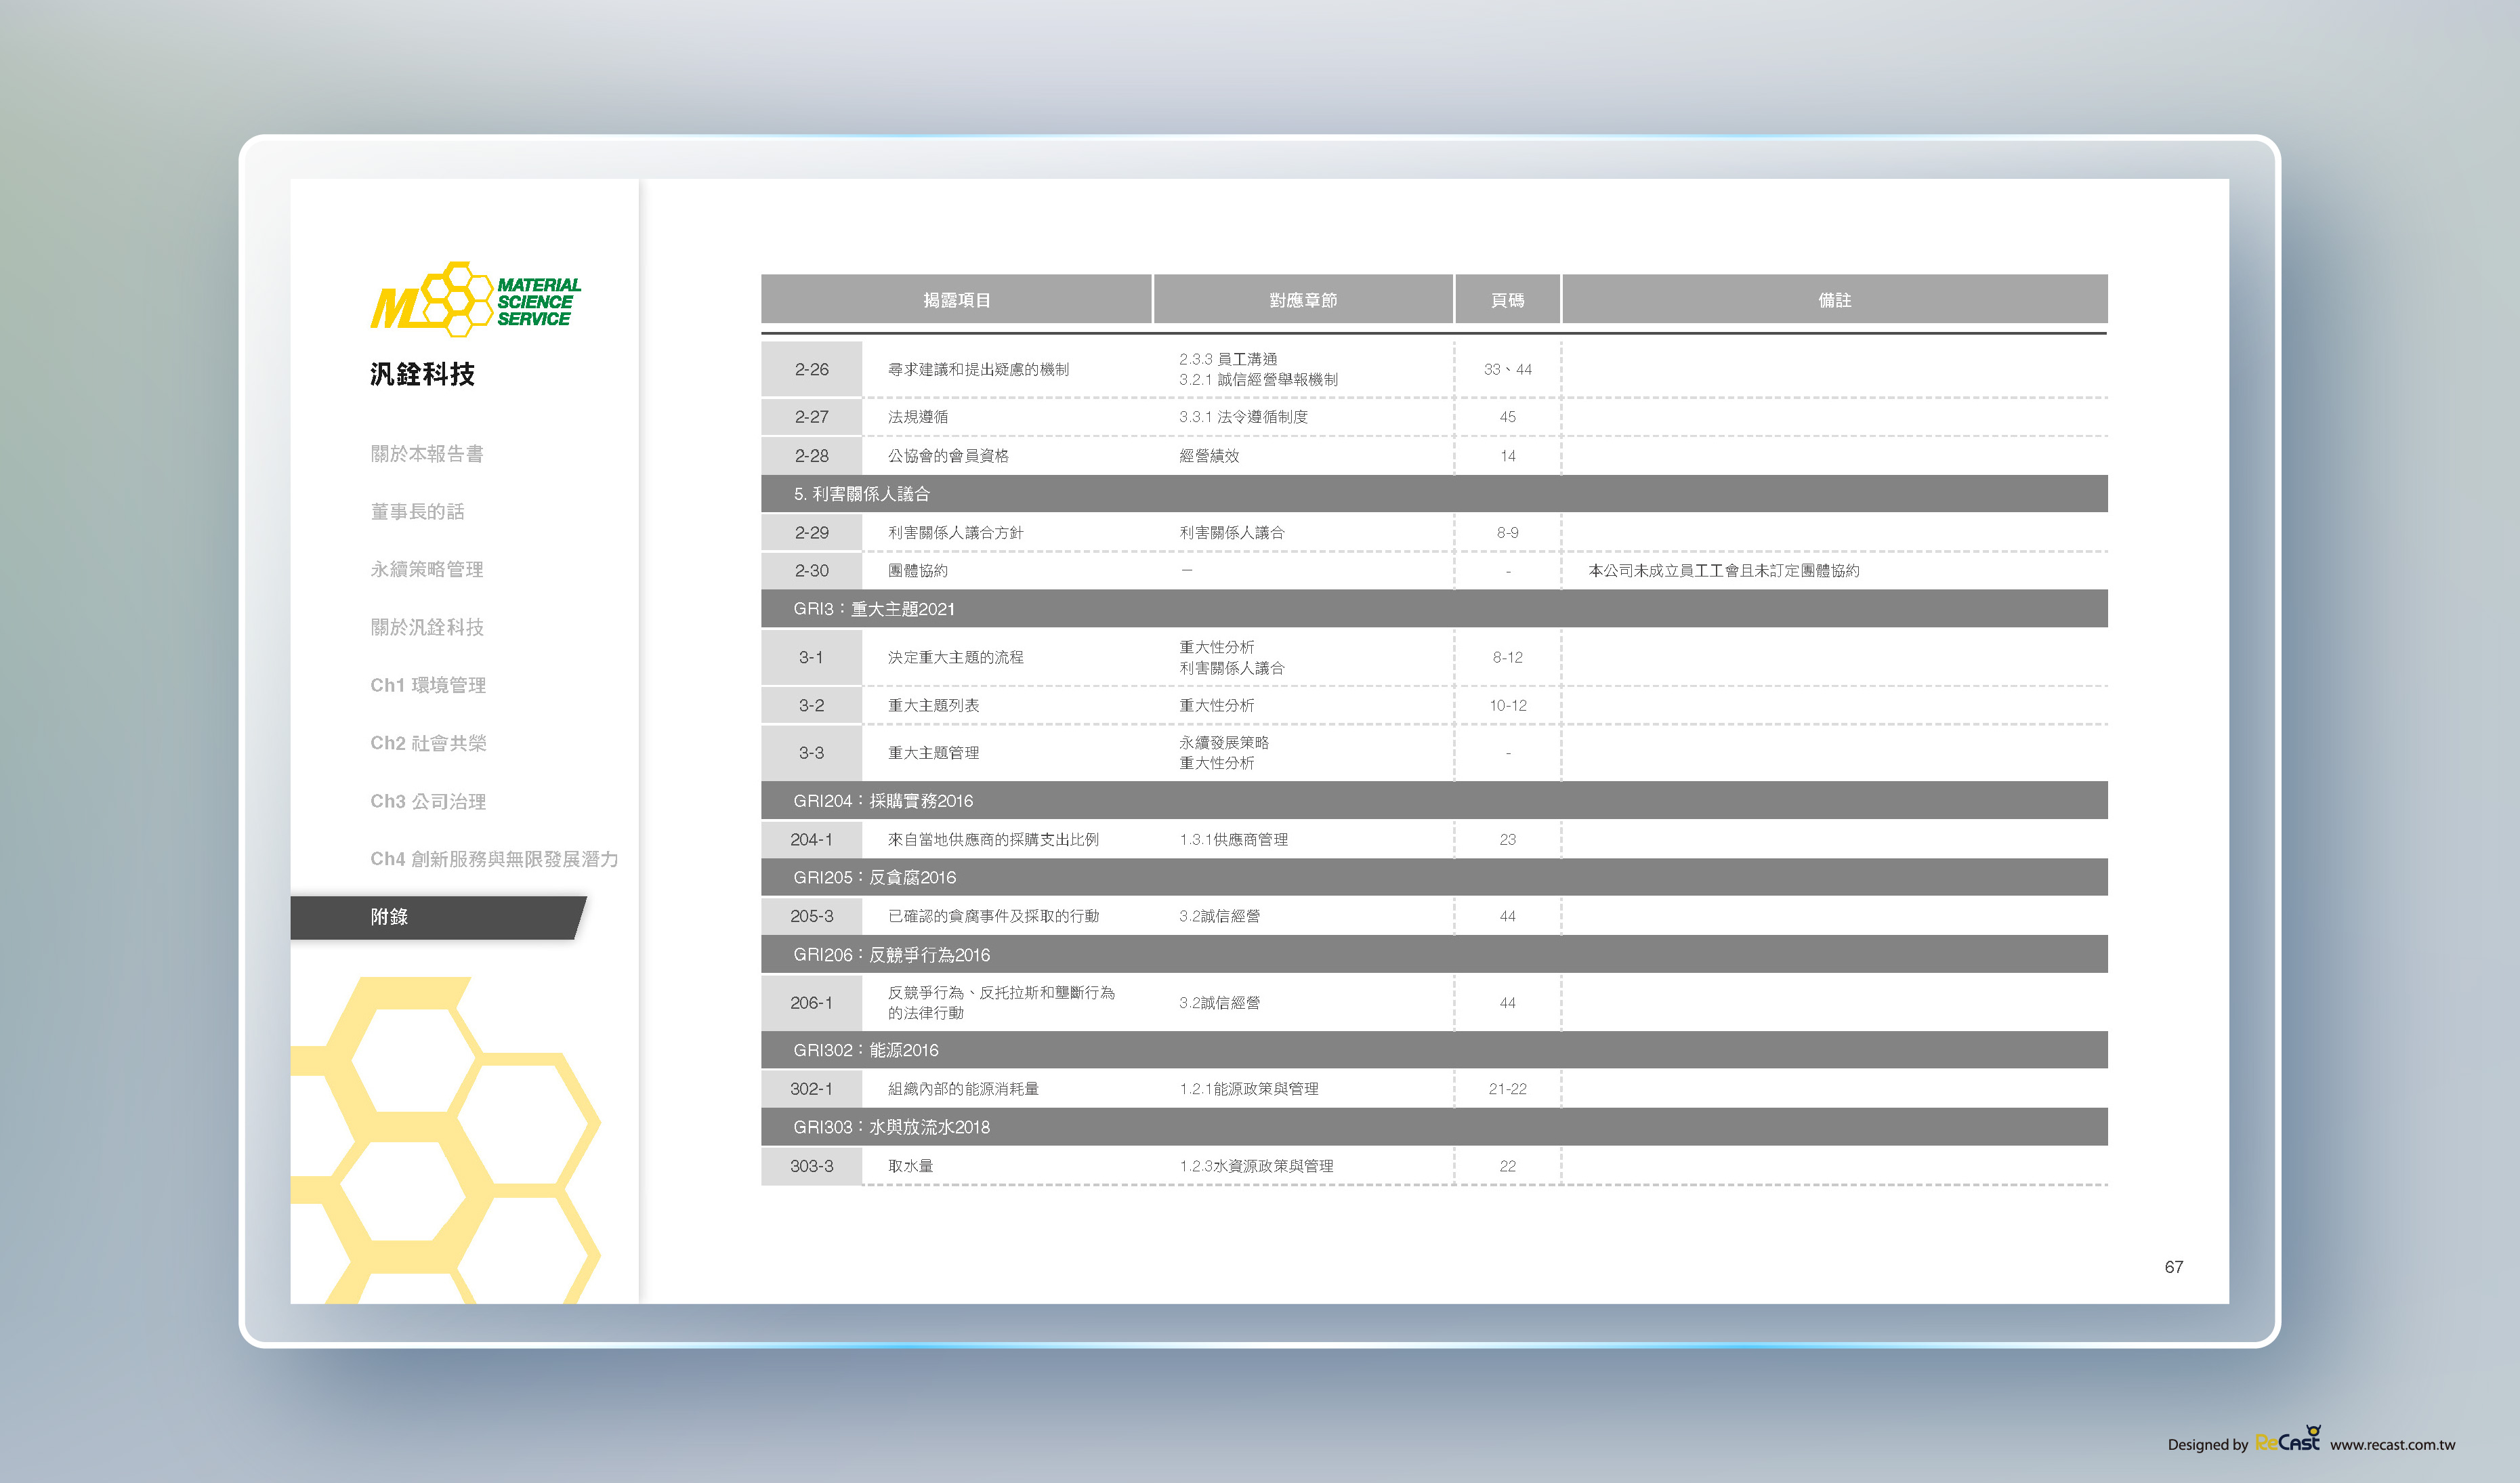Viewport: 2520px width, 1483px height.
Task: Click GRI3：重大主題2021 section header
Action: [x=1434, y=609]
